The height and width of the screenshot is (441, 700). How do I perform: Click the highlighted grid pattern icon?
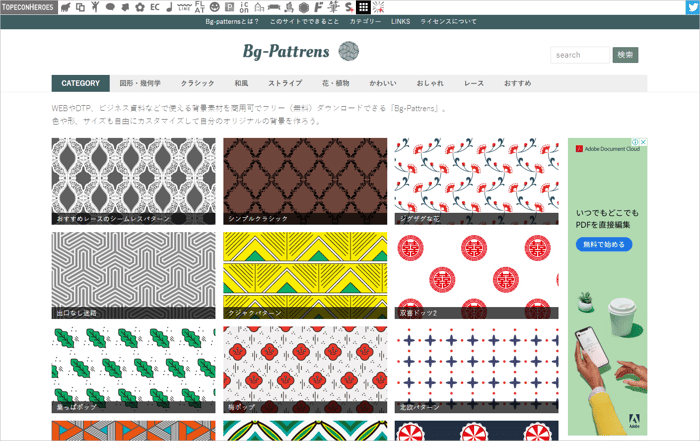(363, 7)
